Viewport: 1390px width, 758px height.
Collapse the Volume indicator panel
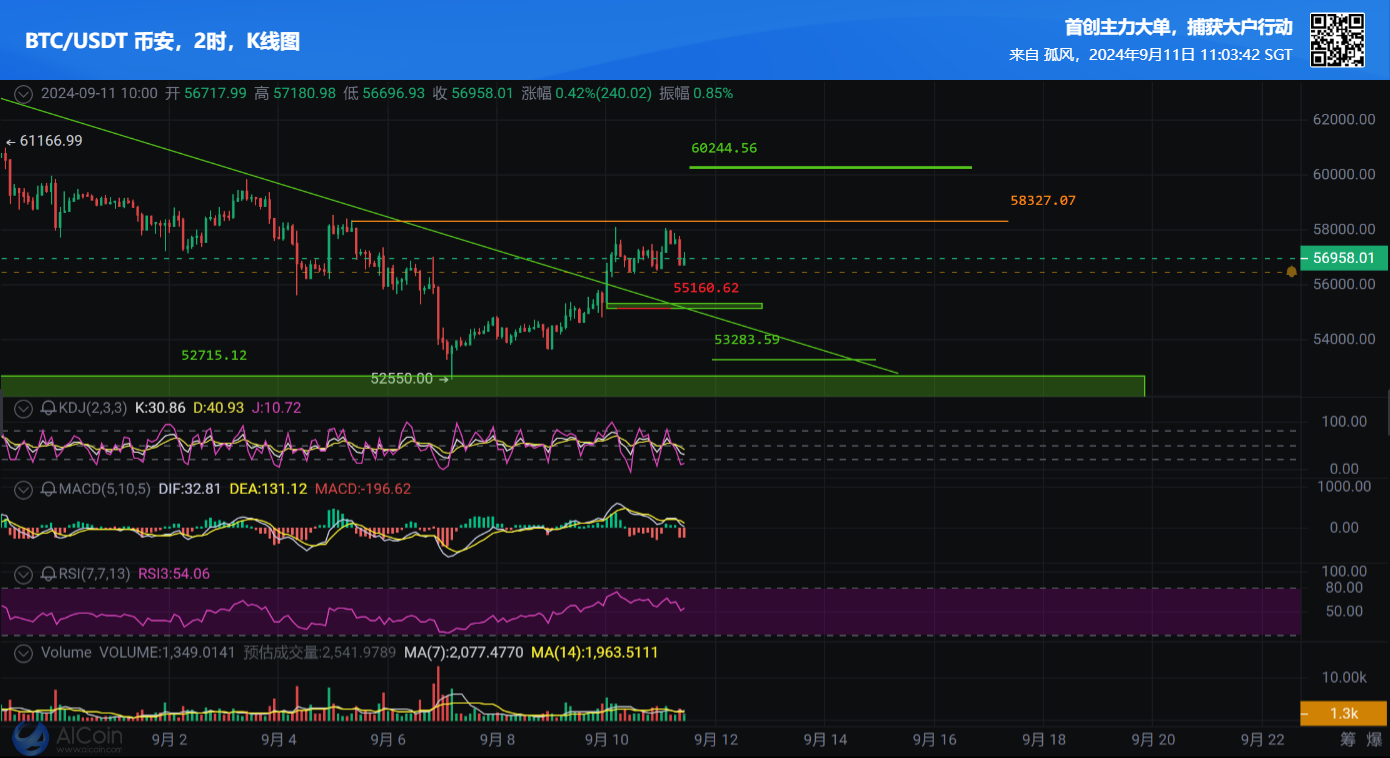(x=21, y=653)
